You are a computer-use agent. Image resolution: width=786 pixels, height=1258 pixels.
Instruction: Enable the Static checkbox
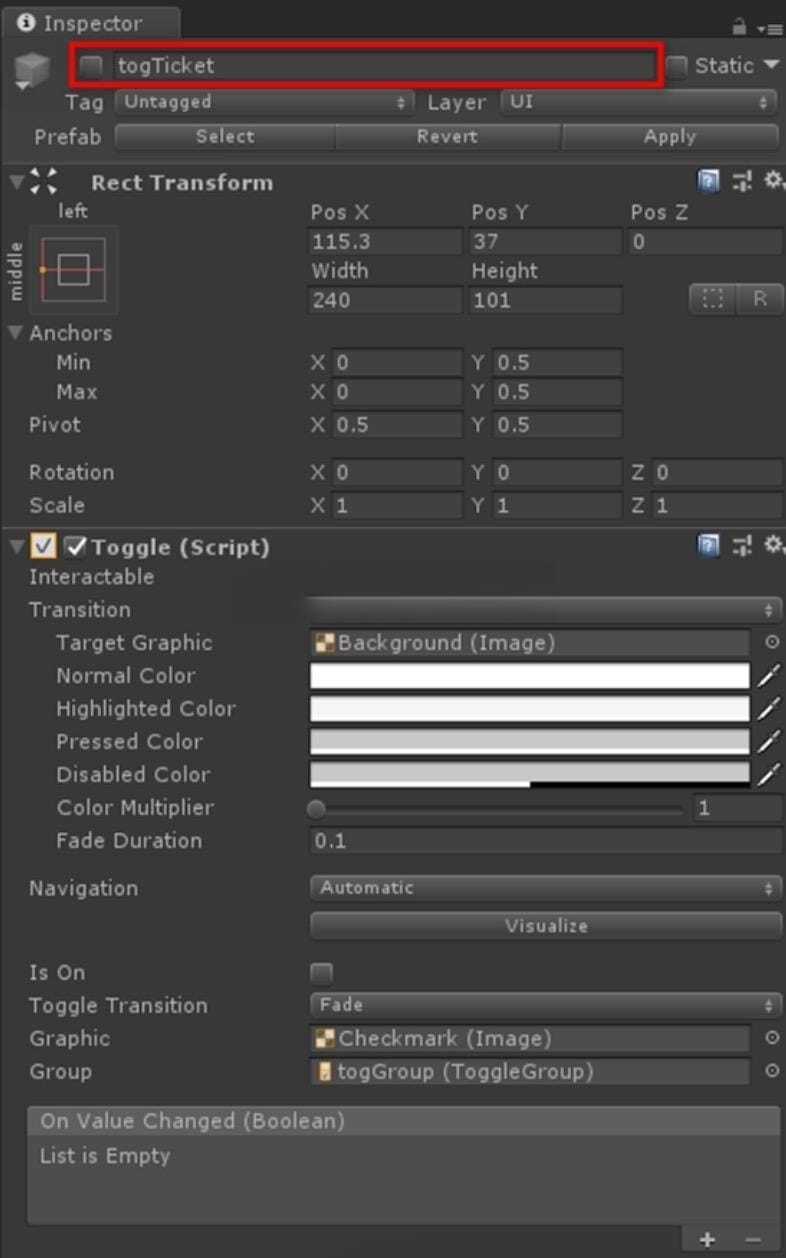tap(677, 66)
